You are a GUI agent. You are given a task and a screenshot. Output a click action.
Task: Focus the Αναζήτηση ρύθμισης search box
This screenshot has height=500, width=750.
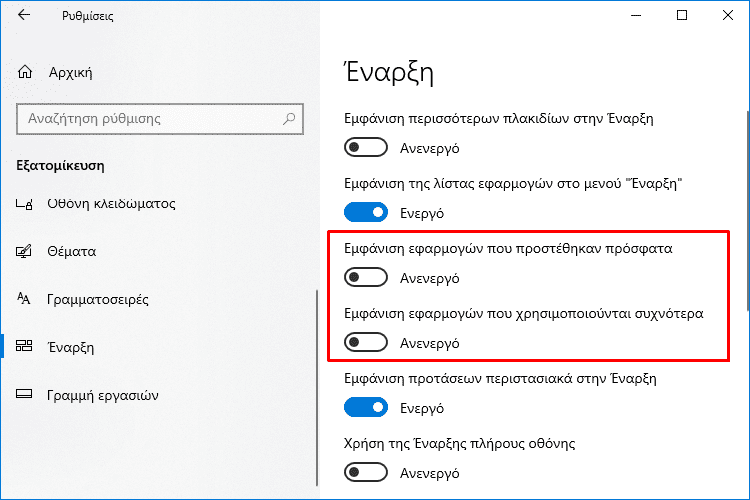(160, 119)
